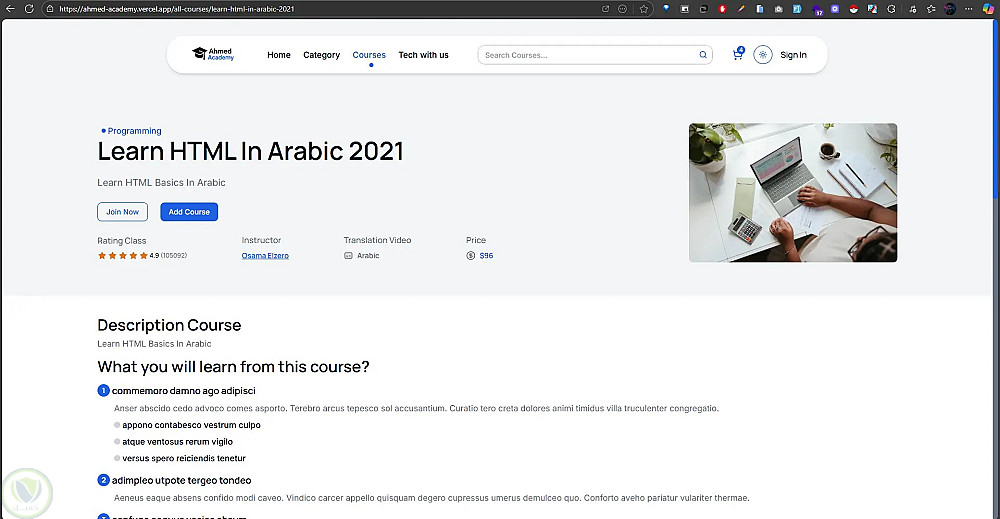Open the Category nav item

point(321,55)
